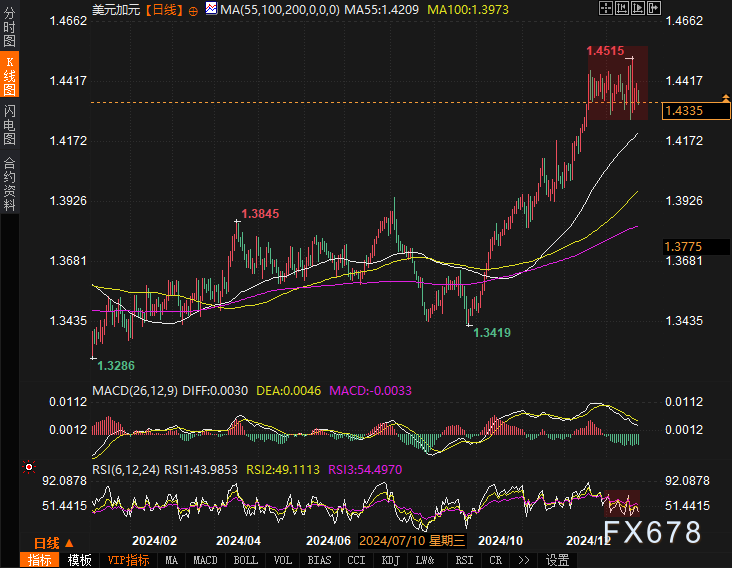Click the orange price line arrow marker
732x568 pixels.
pos(726,98)
